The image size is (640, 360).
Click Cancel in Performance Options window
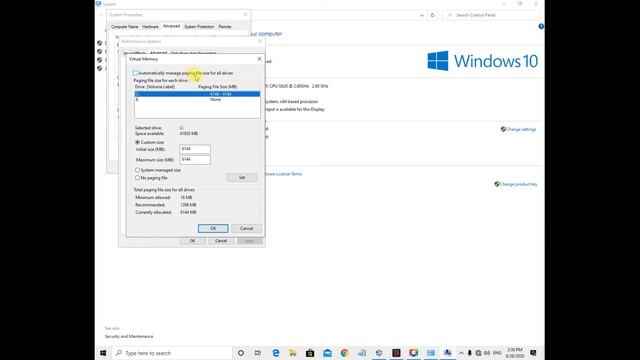tap(221, 241)
